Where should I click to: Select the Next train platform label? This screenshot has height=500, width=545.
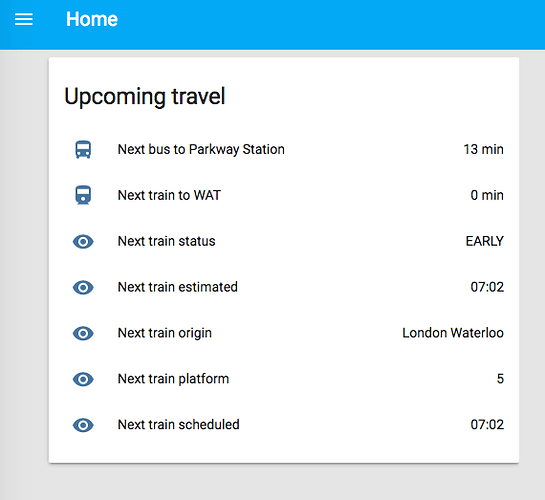pos(173,379)
